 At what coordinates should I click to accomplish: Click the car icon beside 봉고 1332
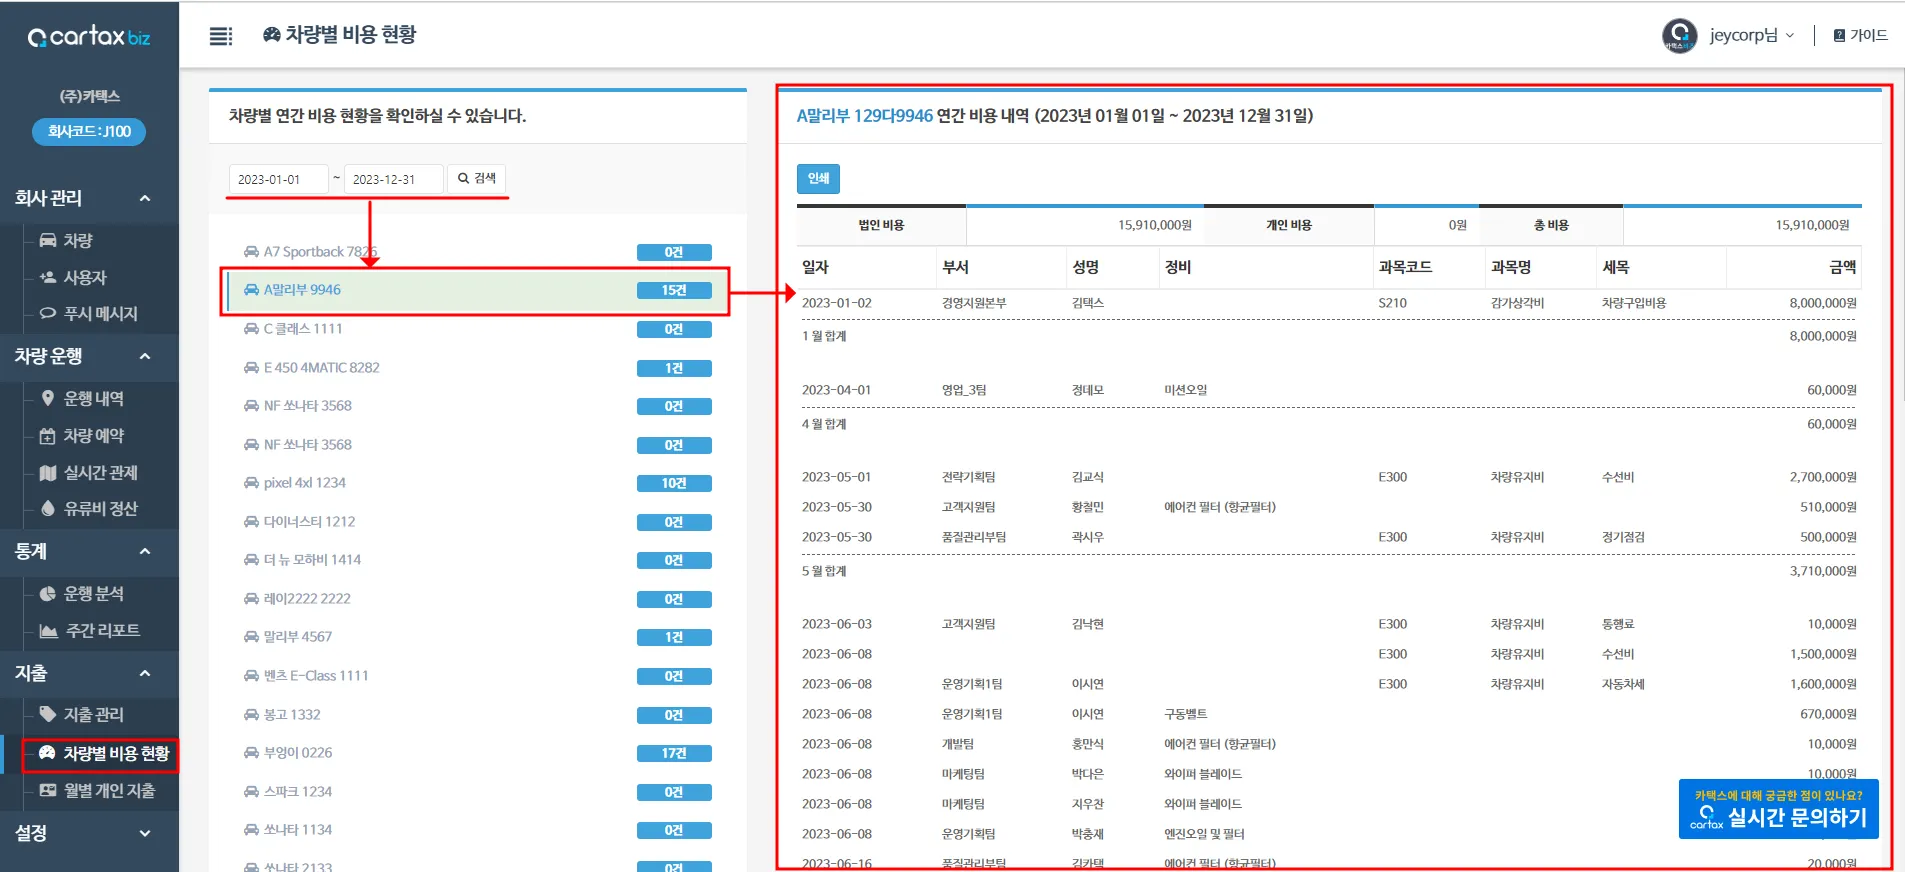point(251,715)
